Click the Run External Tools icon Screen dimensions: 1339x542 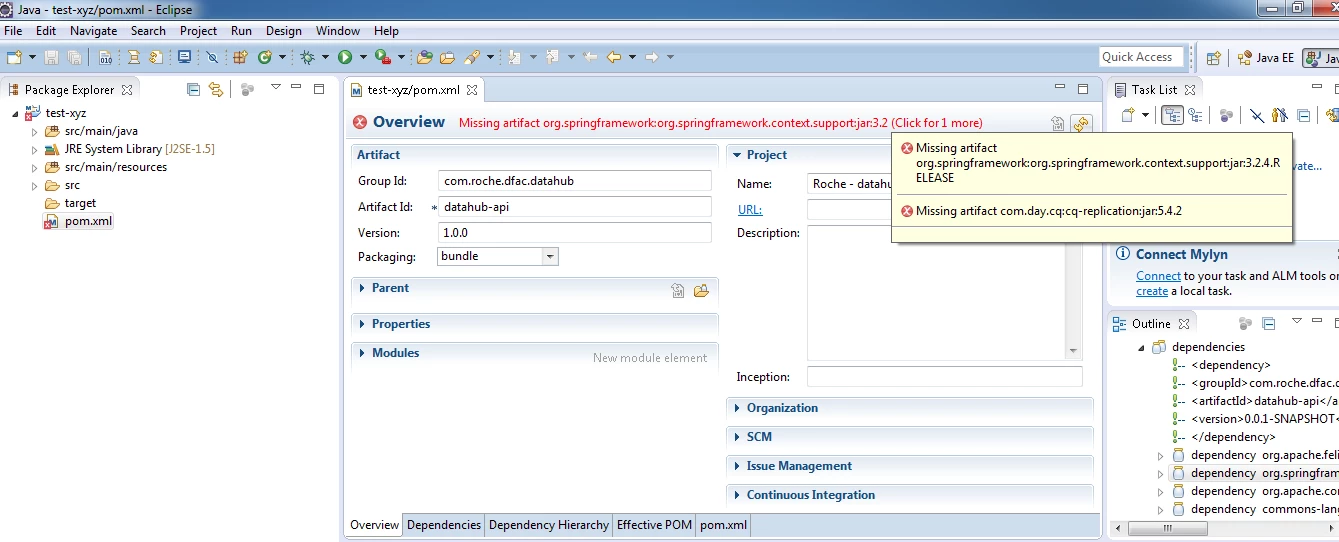pyautogui.click(x=382, y=58)
